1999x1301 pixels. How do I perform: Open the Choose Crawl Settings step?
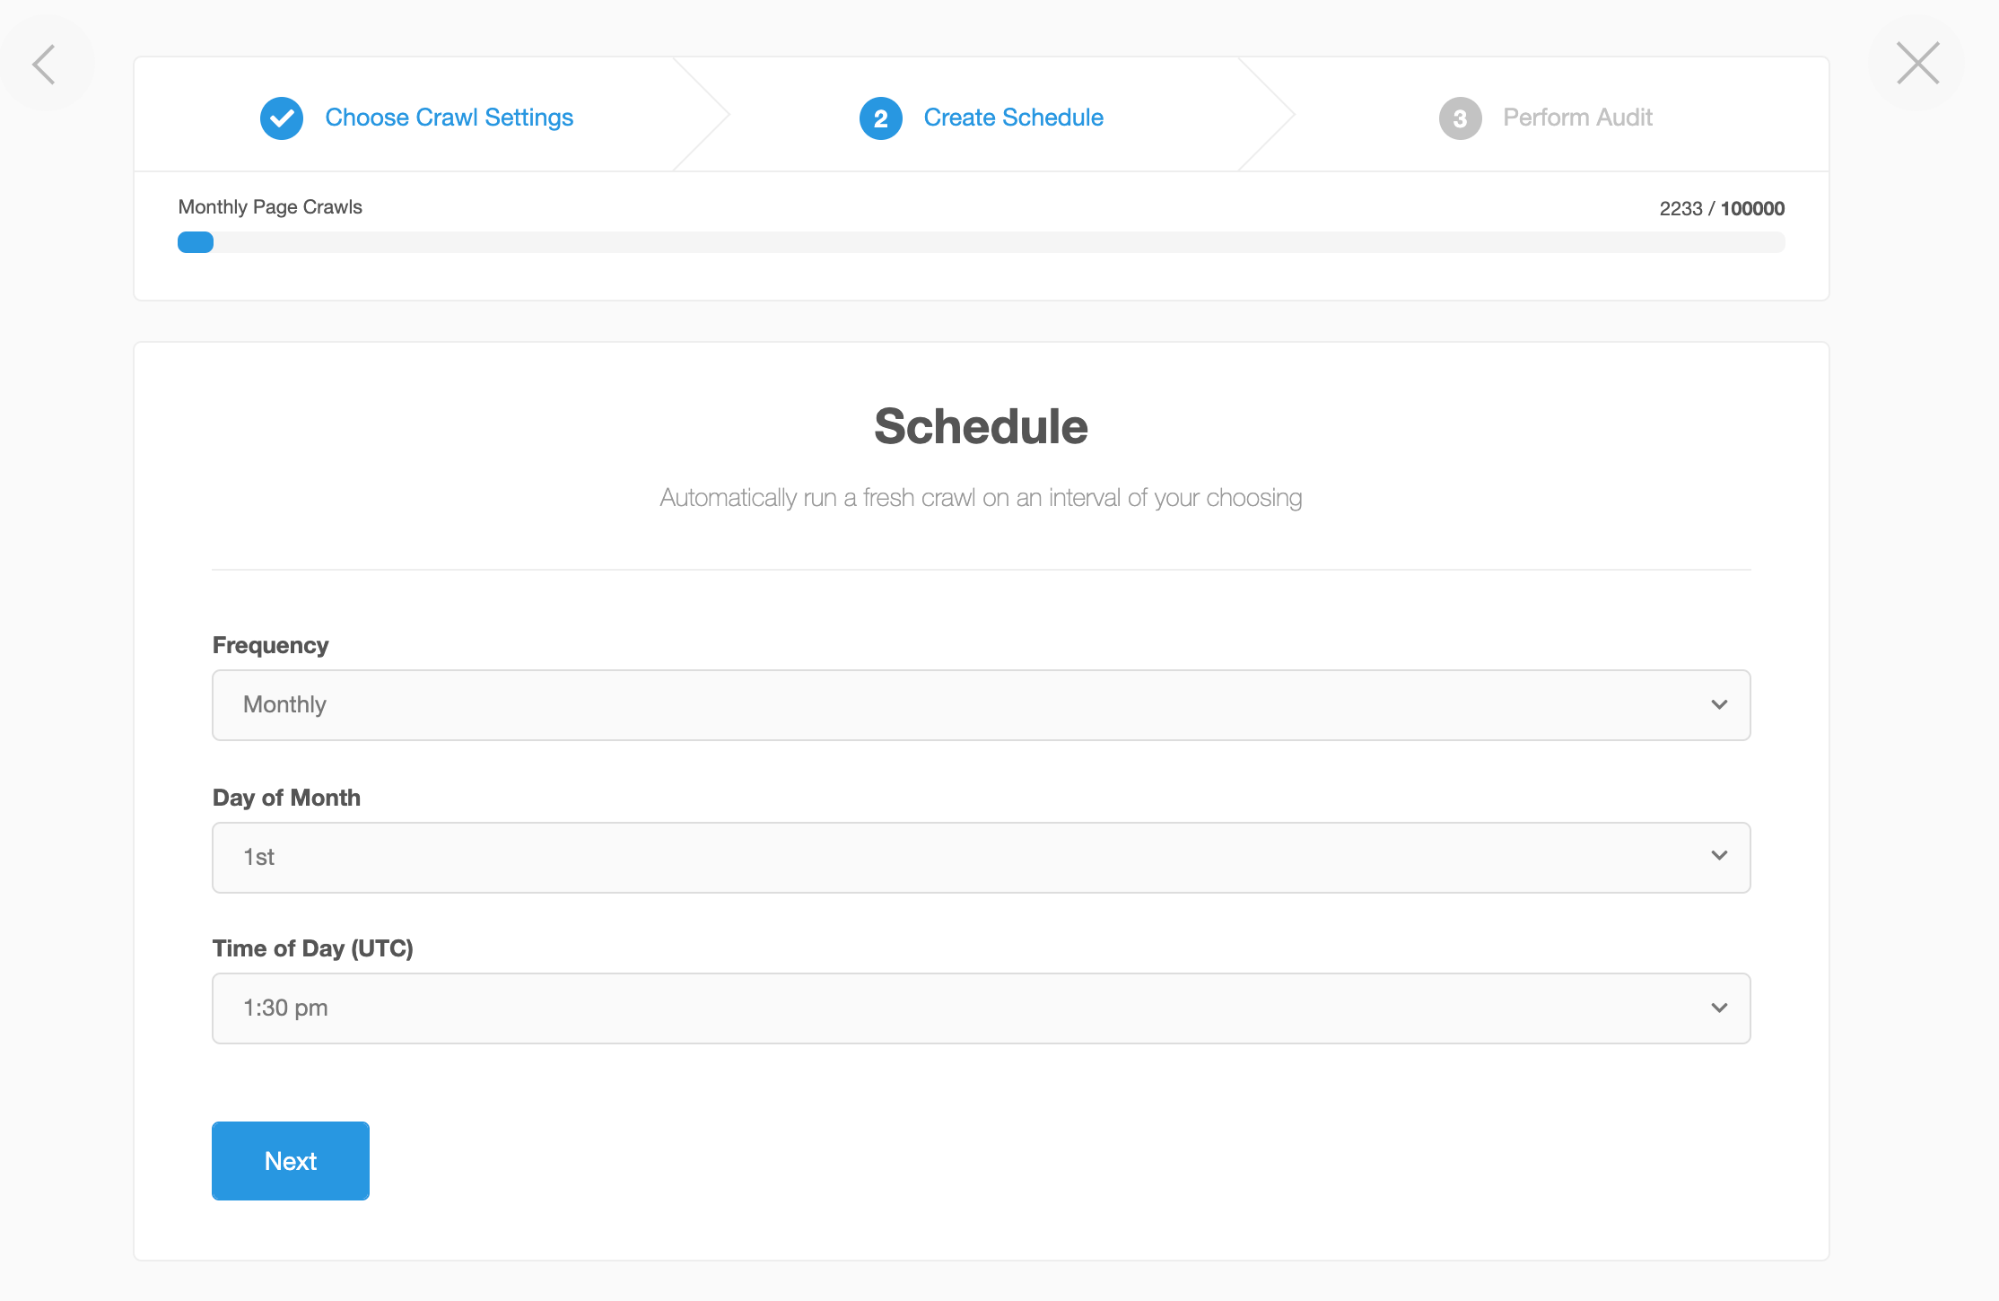[x=449, y=117]
